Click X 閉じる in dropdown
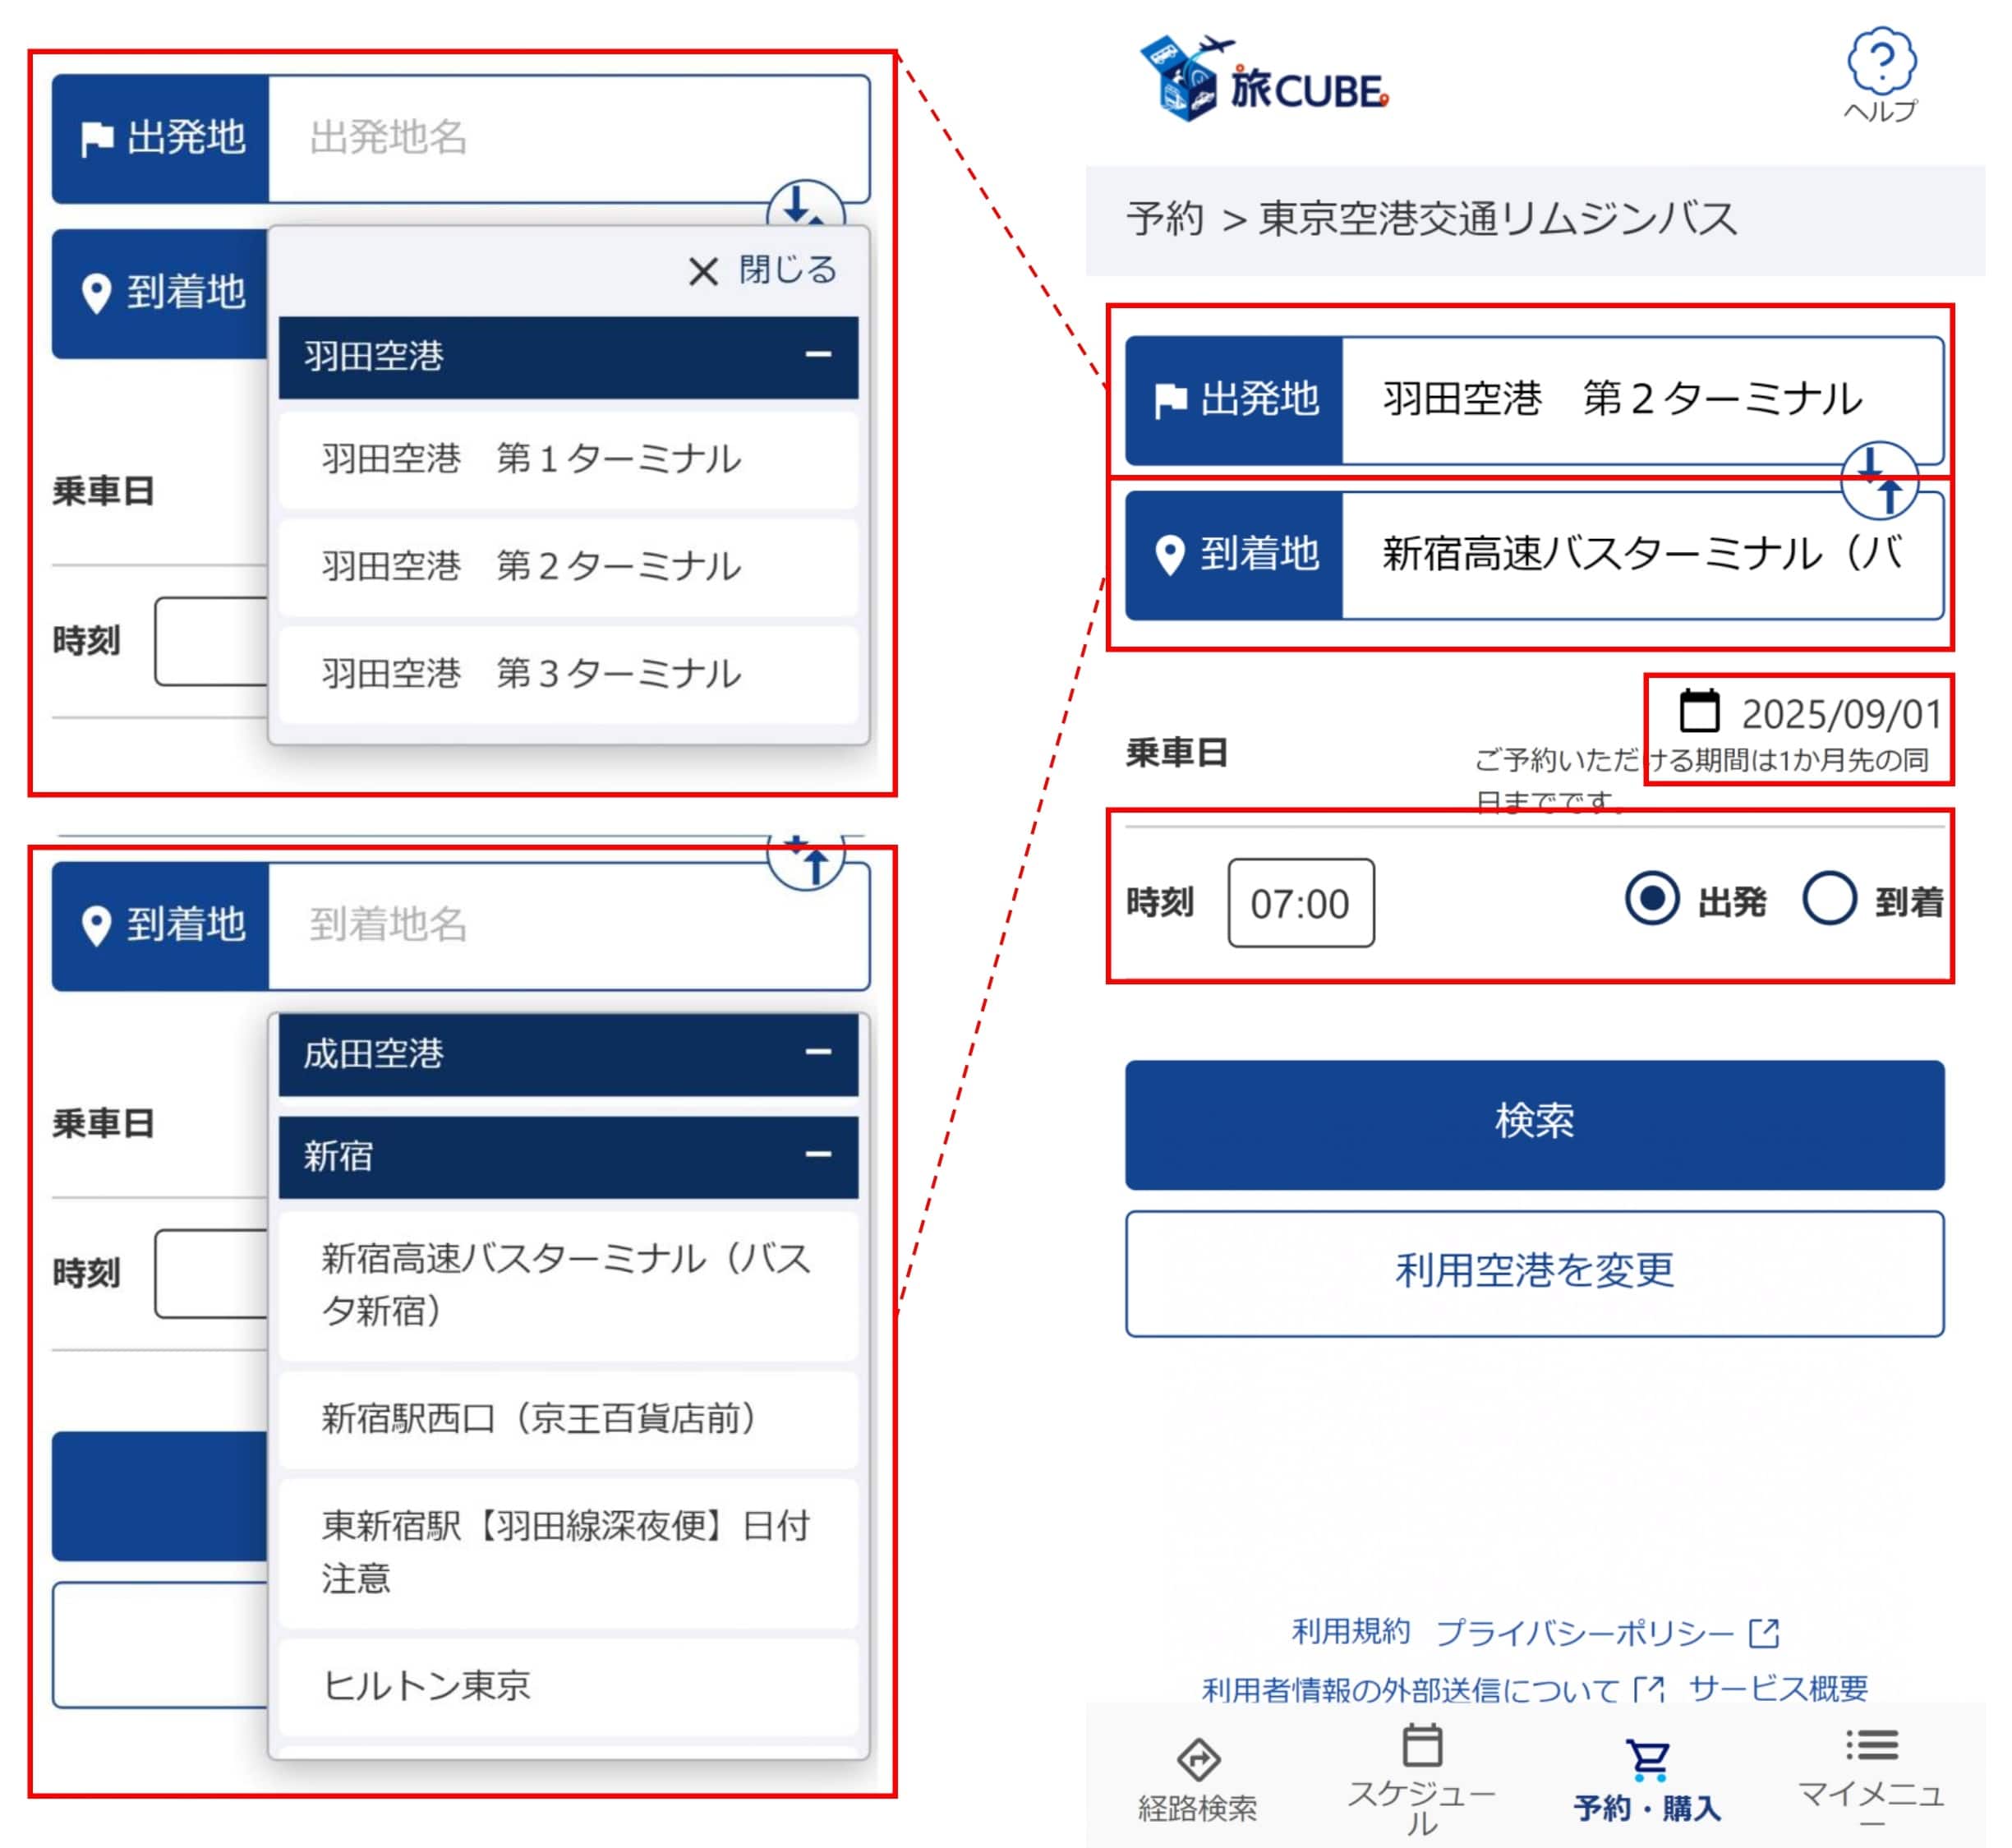The image size is (2012, 1848). click(762, 270)
